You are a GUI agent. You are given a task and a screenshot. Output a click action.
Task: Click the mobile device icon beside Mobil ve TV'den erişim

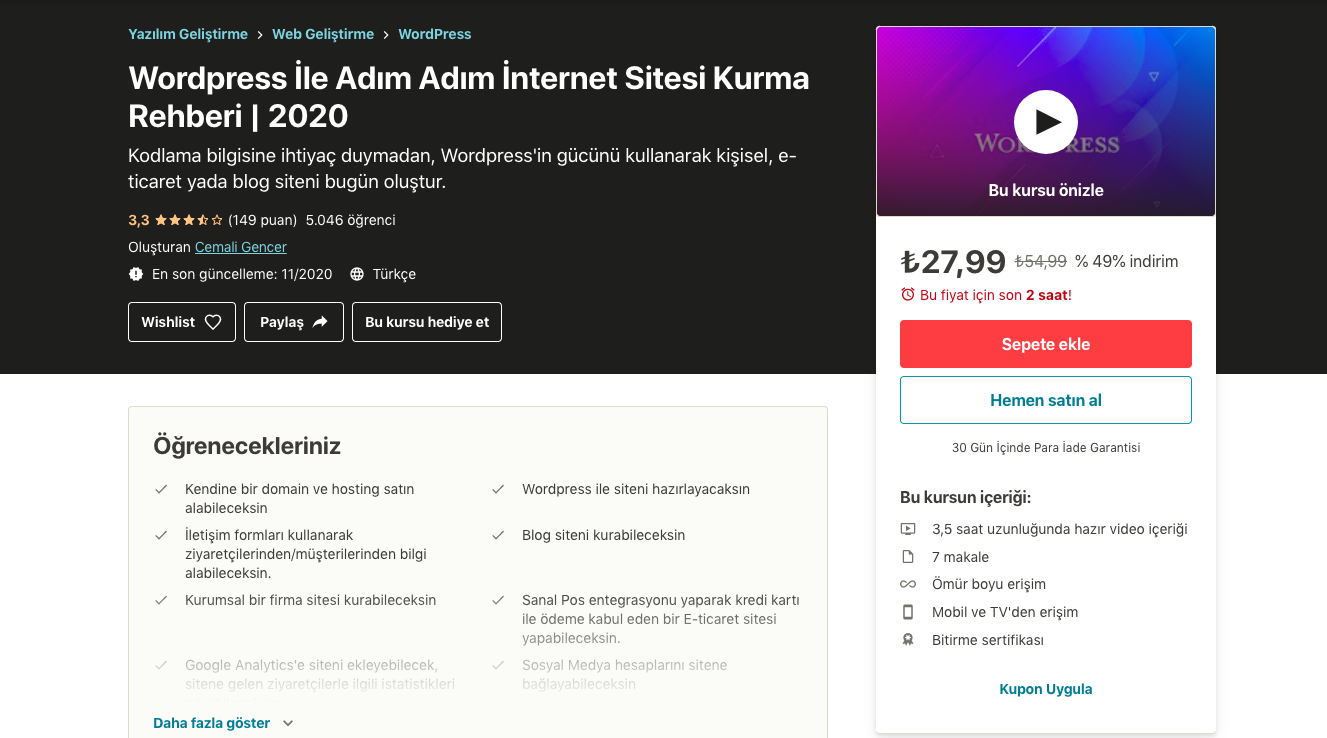click(x=908, y=612)
